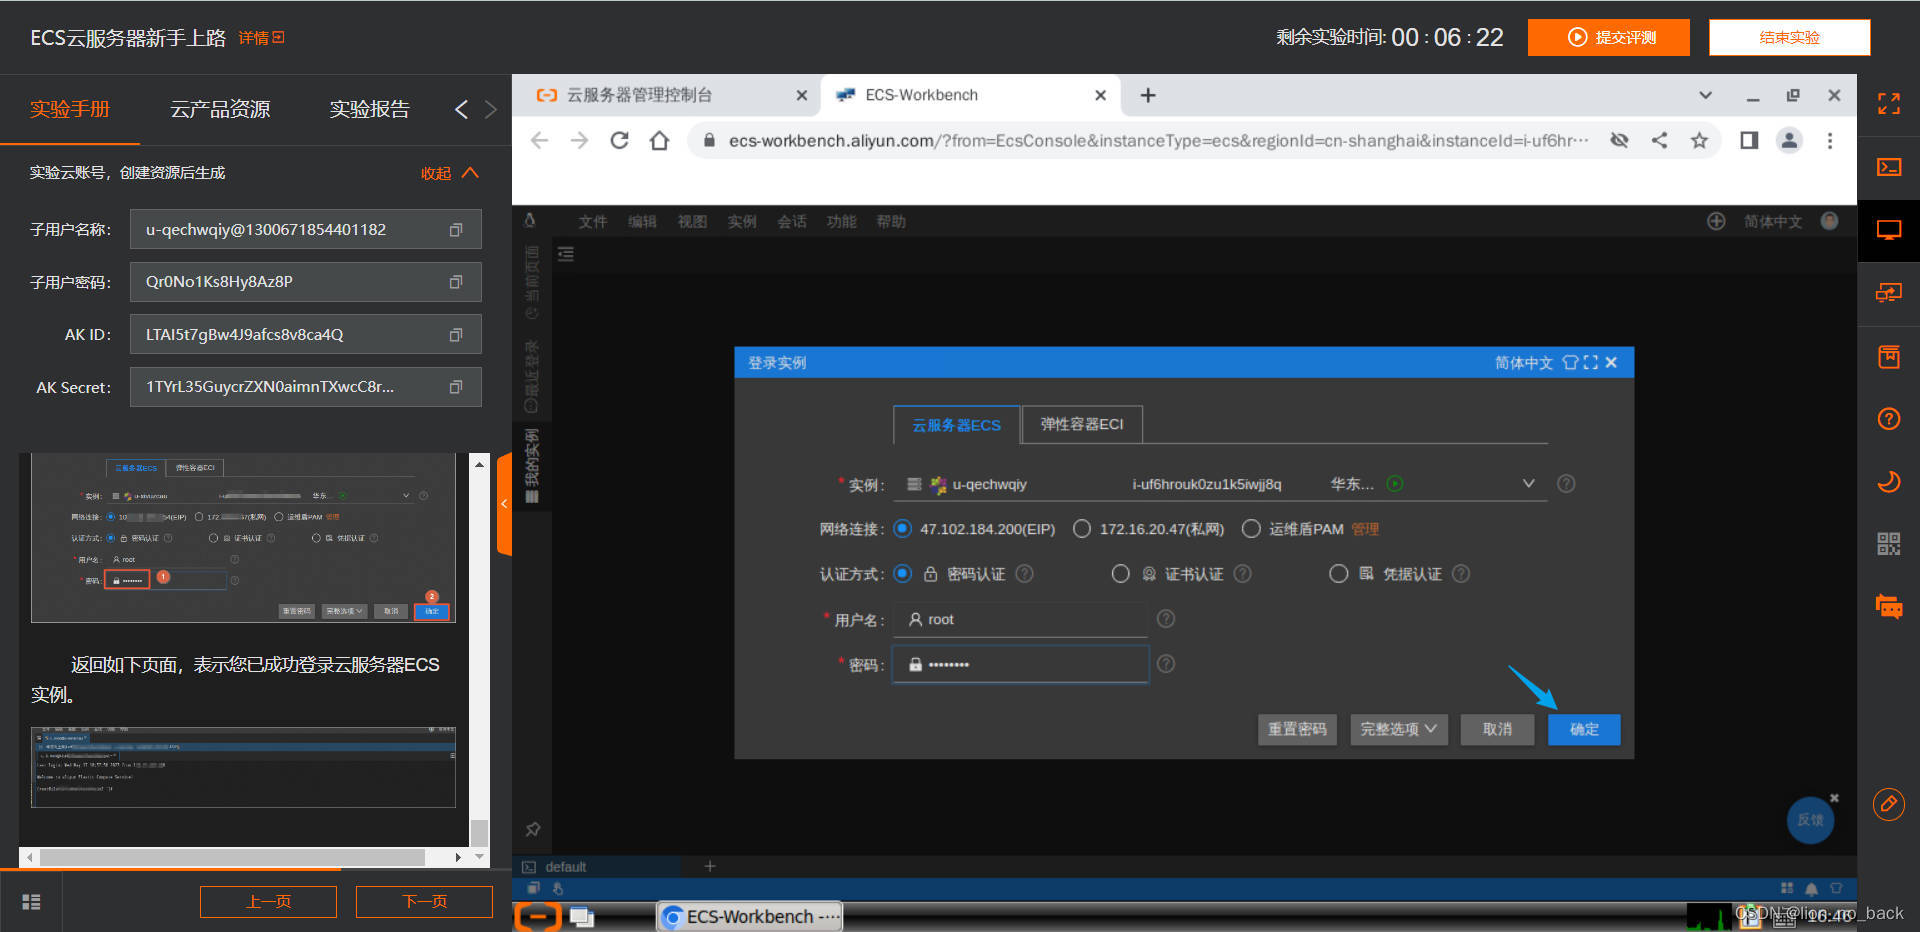The image size is (1920, 932).
Task: Open the 详情 link beside title
Action: pos(261,38)
